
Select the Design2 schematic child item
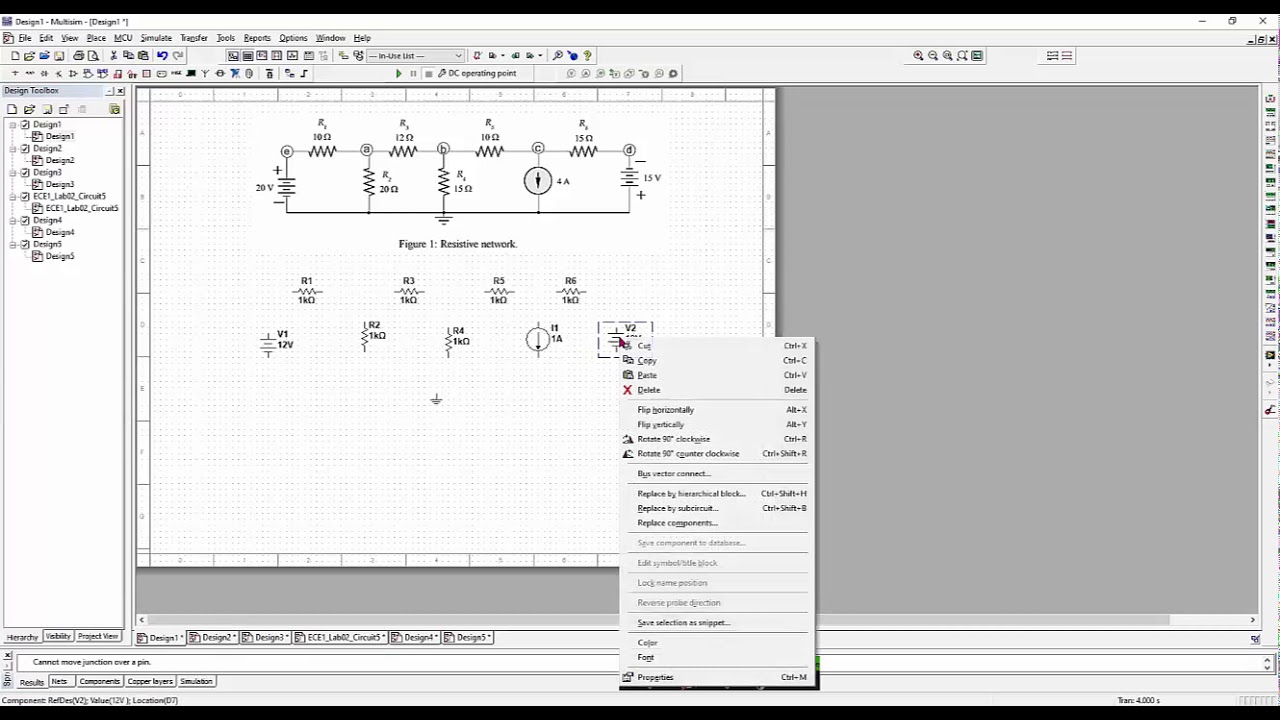point(59,160)
